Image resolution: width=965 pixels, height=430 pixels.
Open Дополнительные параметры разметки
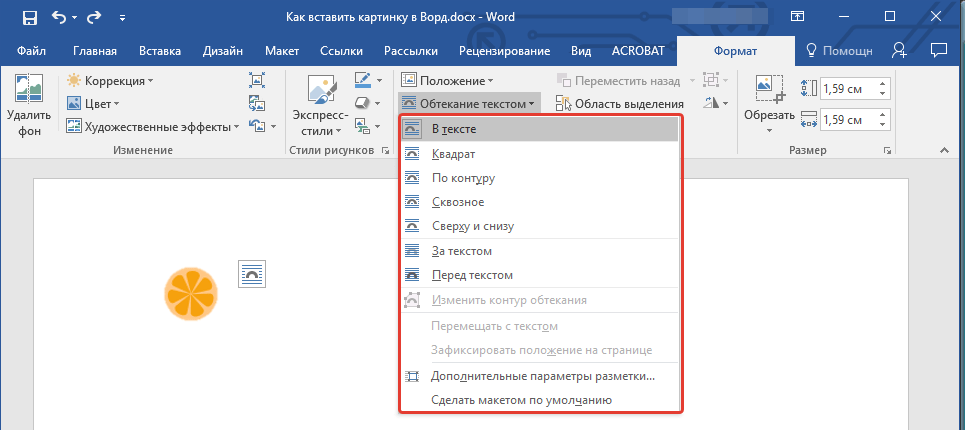tap(542, 377)
